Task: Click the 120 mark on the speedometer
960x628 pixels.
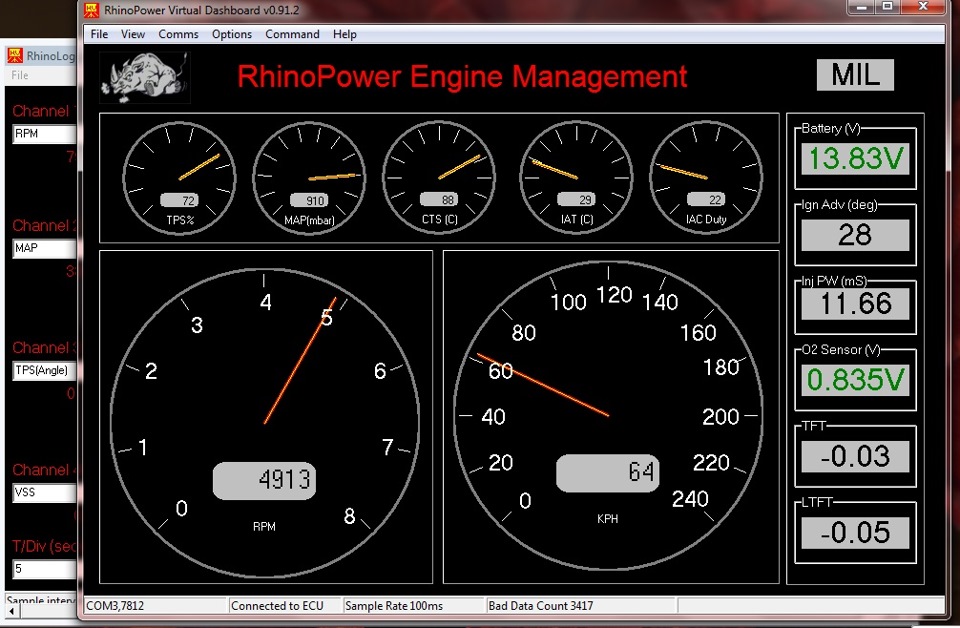Action: [x=614, y=295]
